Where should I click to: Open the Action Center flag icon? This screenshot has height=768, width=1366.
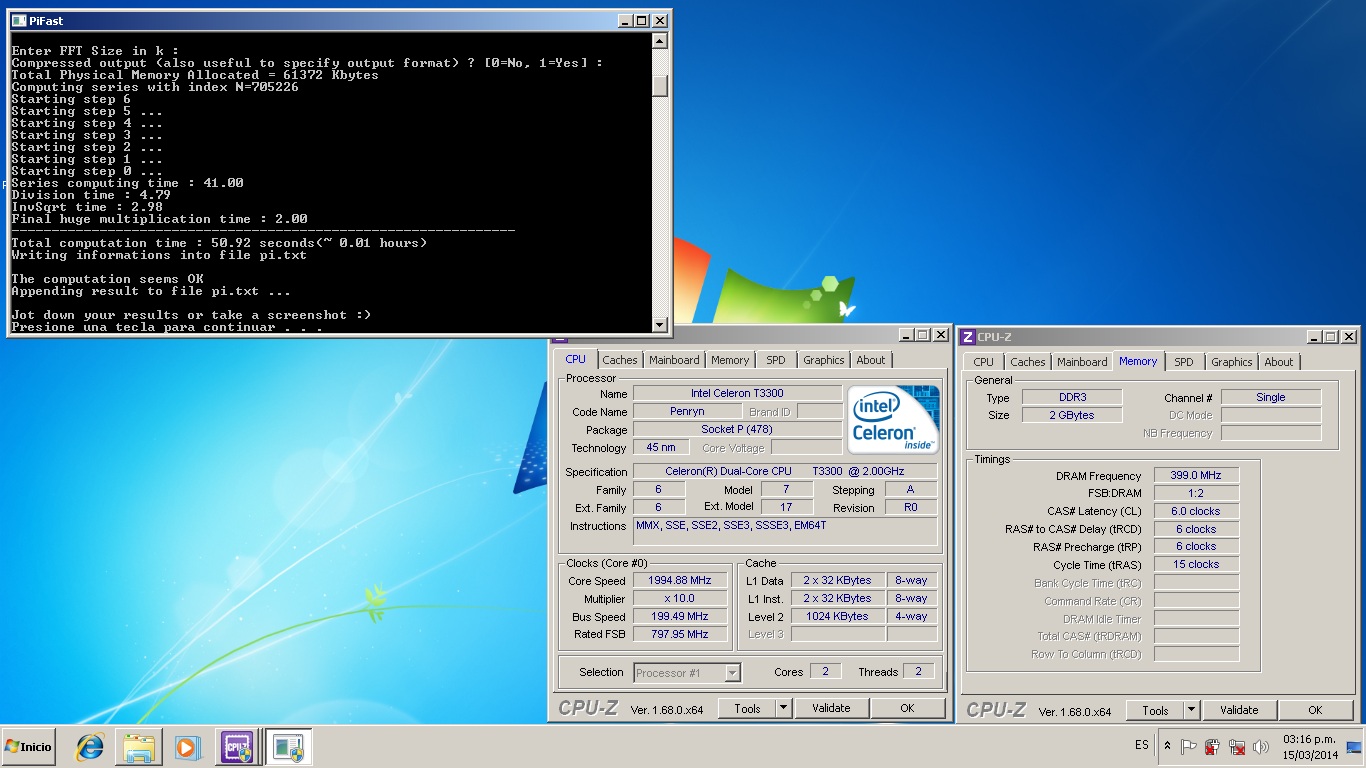(x=1189, y=746)
